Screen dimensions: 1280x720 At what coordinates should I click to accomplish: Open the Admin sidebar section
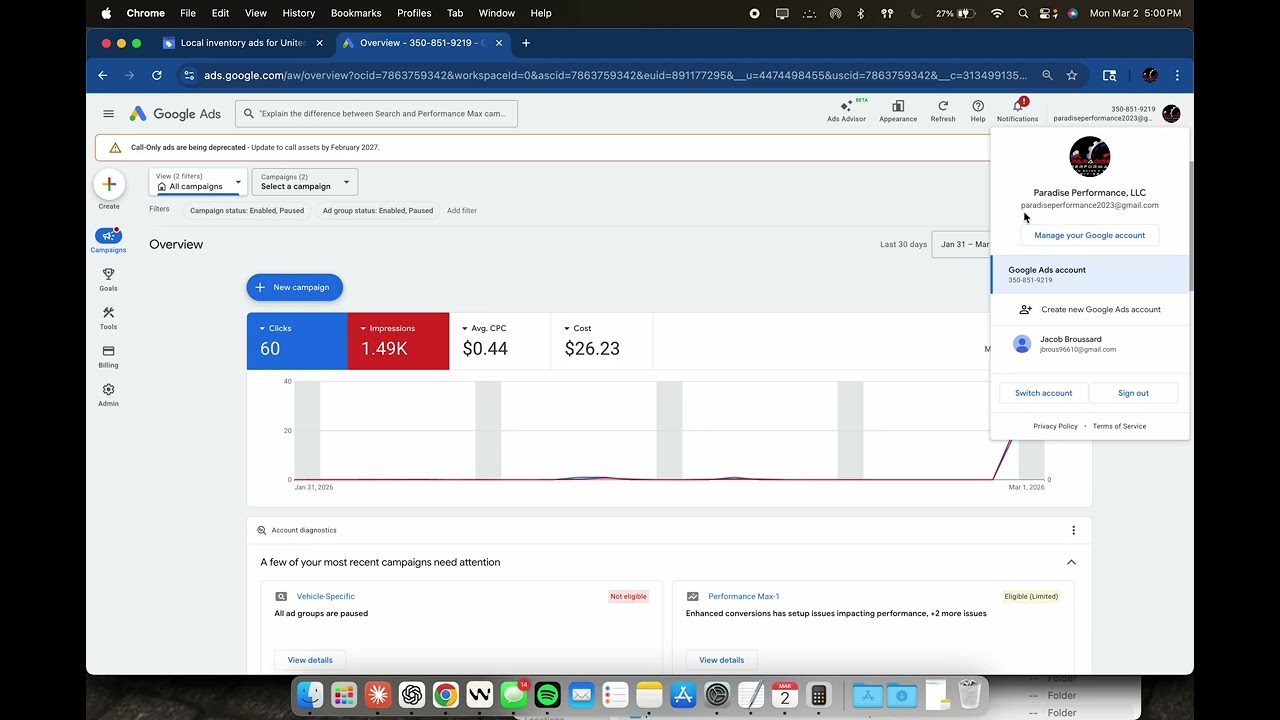pos(108,395)
